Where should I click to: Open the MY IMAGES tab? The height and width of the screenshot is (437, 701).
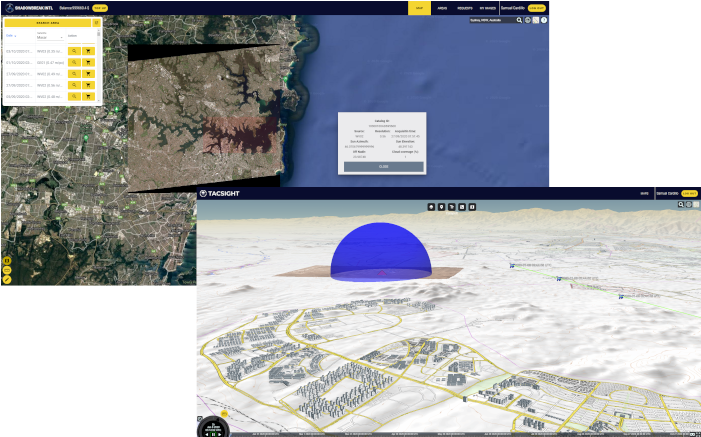tap(487, 8)
